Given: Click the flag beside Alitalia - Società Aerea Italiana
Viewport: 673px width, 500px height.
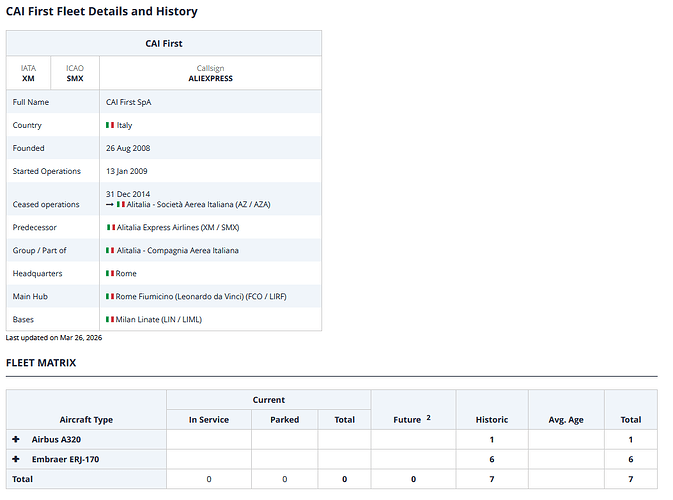Looking at the screenshot, I should pyautogui.click(x=121, y=204).
